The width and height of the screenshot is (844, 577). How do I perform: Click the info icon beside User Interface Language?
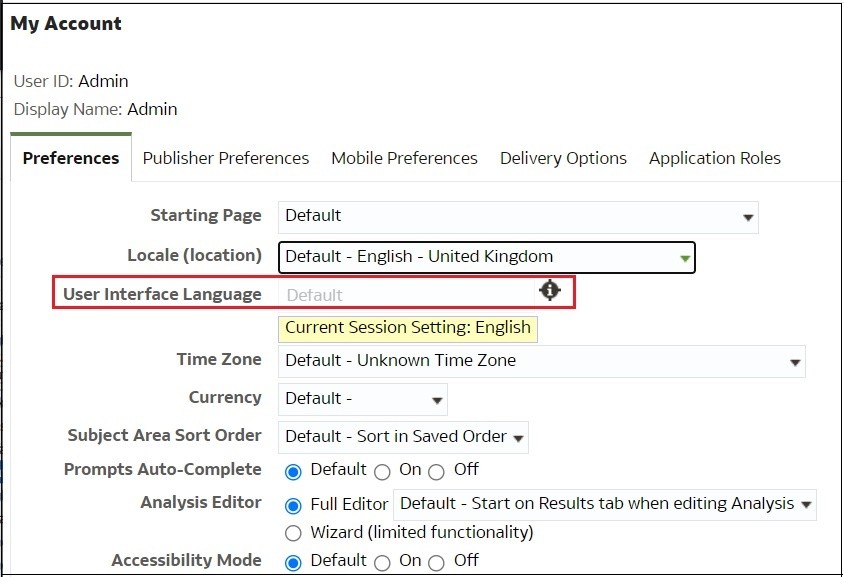[x=550, y=290]
